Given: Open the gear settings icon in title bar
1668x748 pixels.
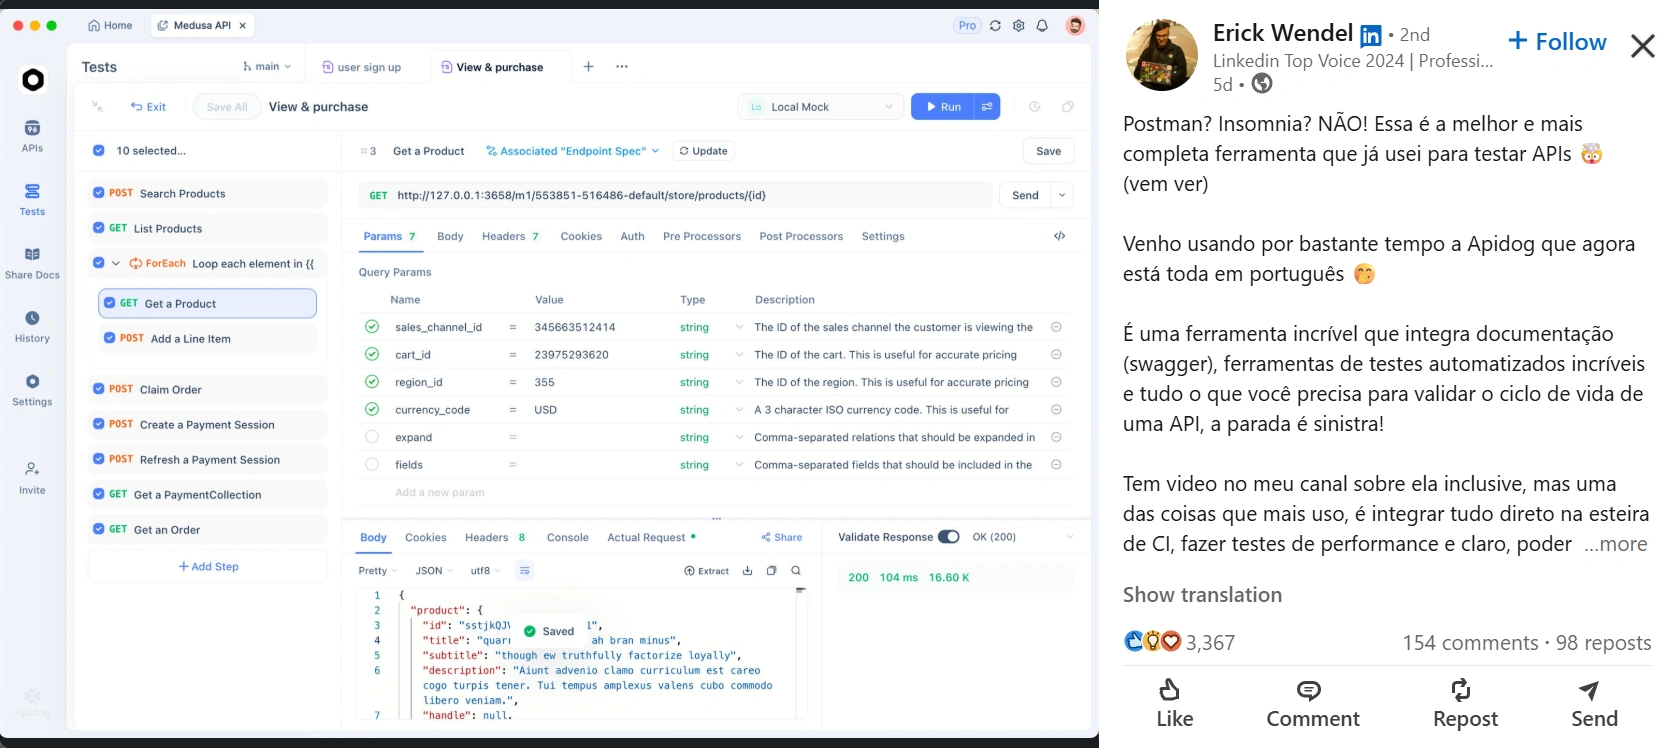Looking at the screenshot, I should coord(1018,26).
